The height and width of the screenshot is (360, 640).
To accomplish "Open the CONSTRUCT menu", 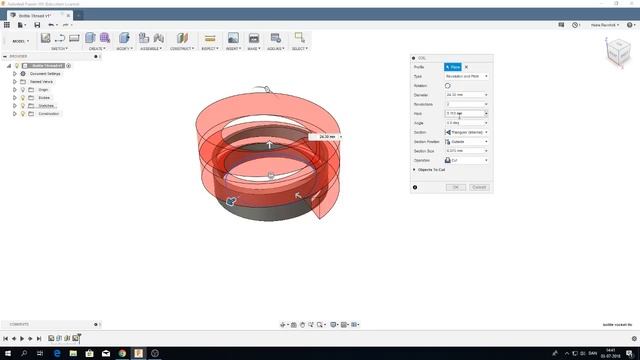I will click(x=182, y=49).
